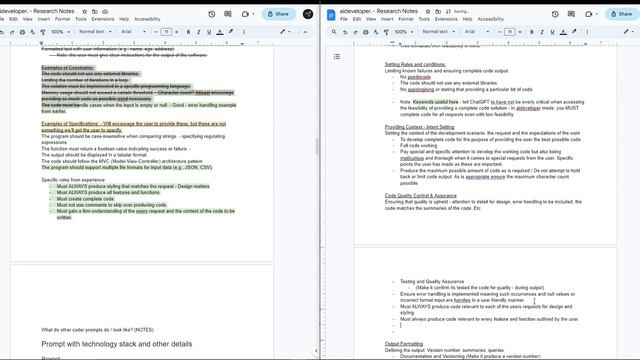Star the document in the right window
This screenshot has width=640, height=360.
[x=428, y=11]
